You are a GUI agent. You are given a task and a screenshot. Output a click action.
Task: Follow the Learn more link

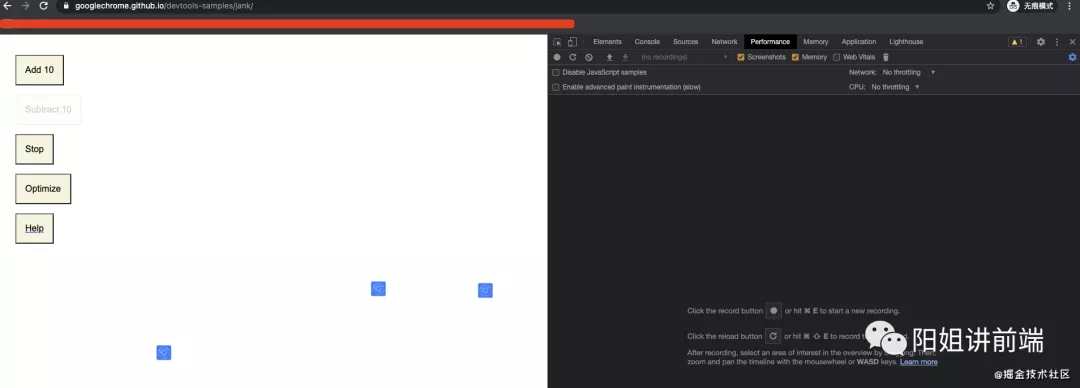(918, 363)
